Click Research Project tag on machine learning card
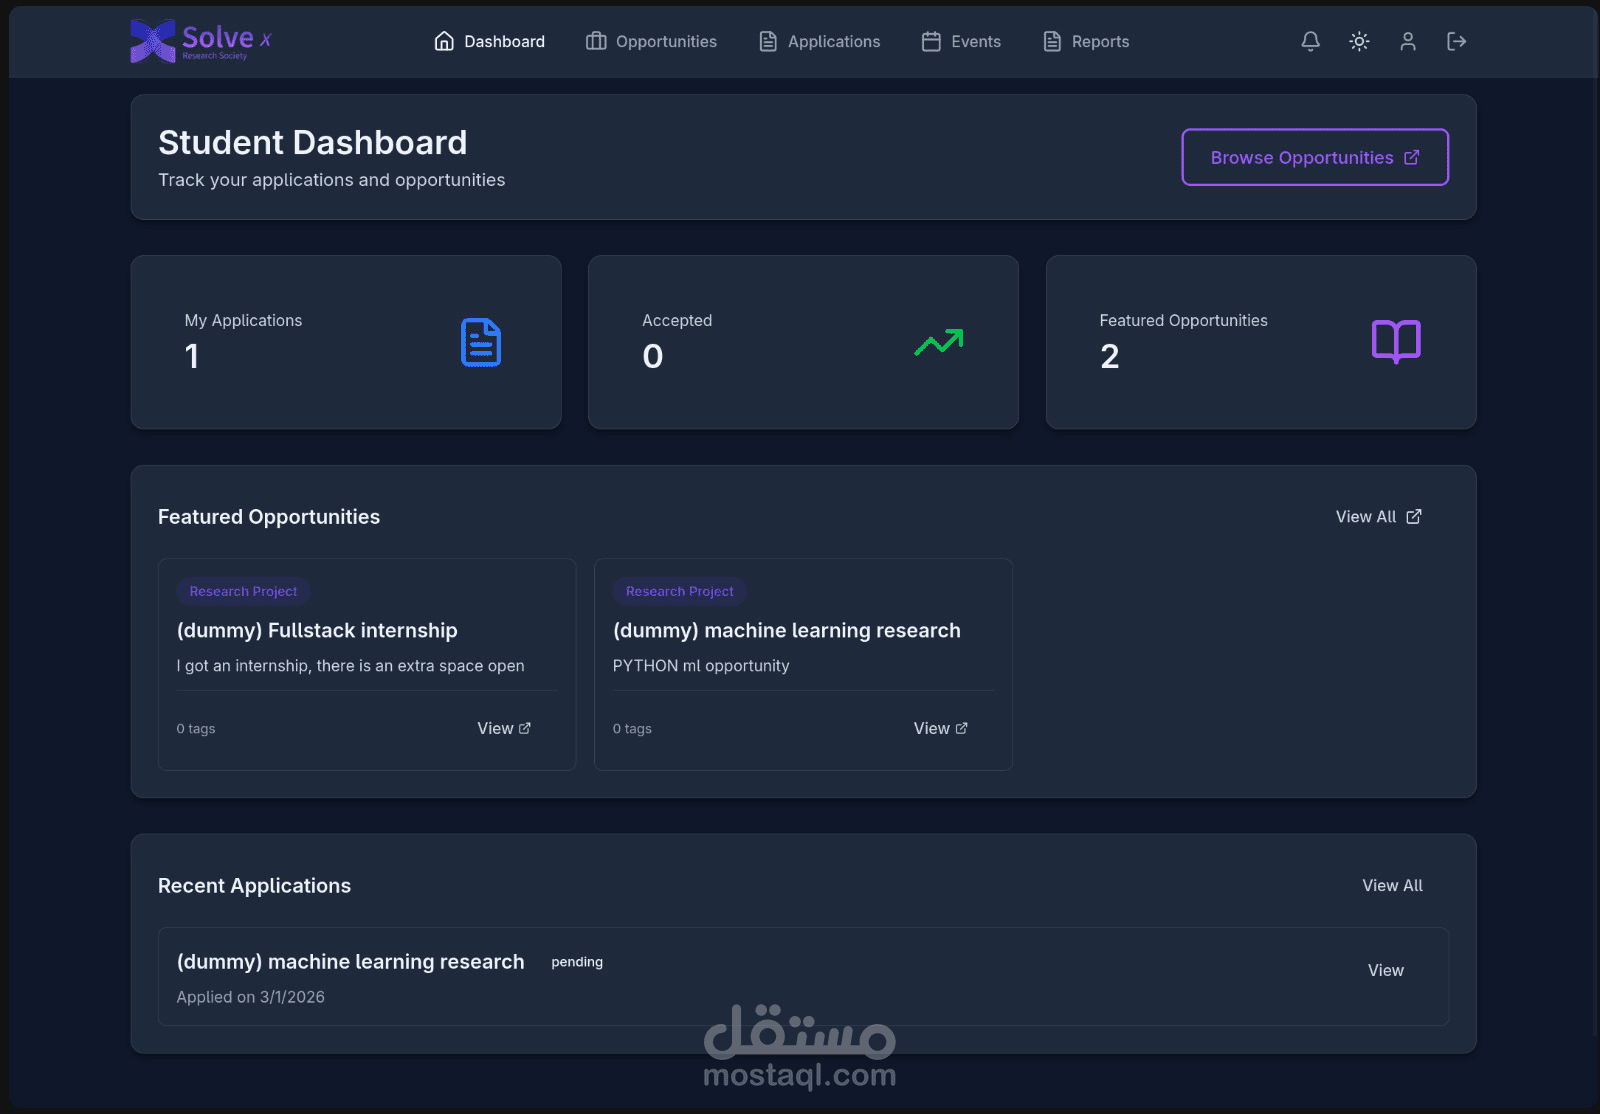The width and height of the screenshot is (1600, 1114). (x=680, y=591)
